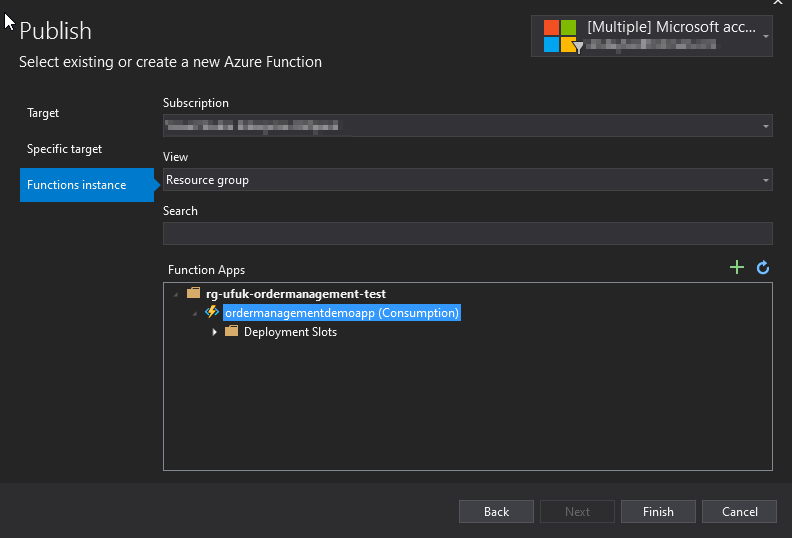Click the Microsoft account logo
Viewport: 792px width, 538px height.
coord(560,36)
